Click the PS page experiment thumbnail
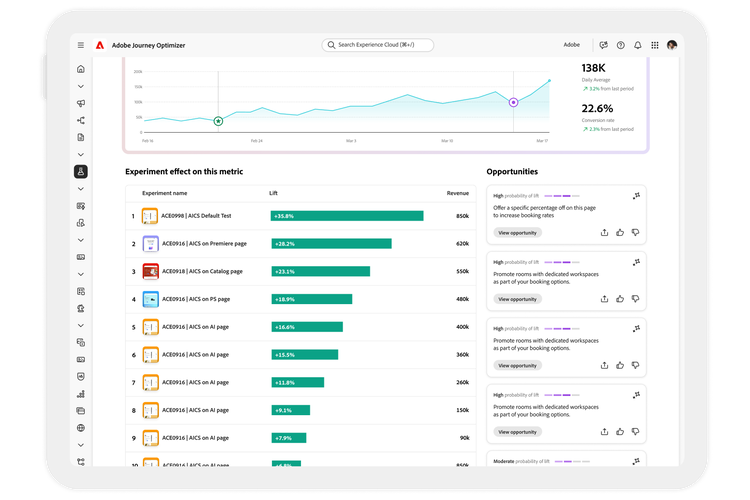This screenshot has width=750, height=500. coord(150,299)
